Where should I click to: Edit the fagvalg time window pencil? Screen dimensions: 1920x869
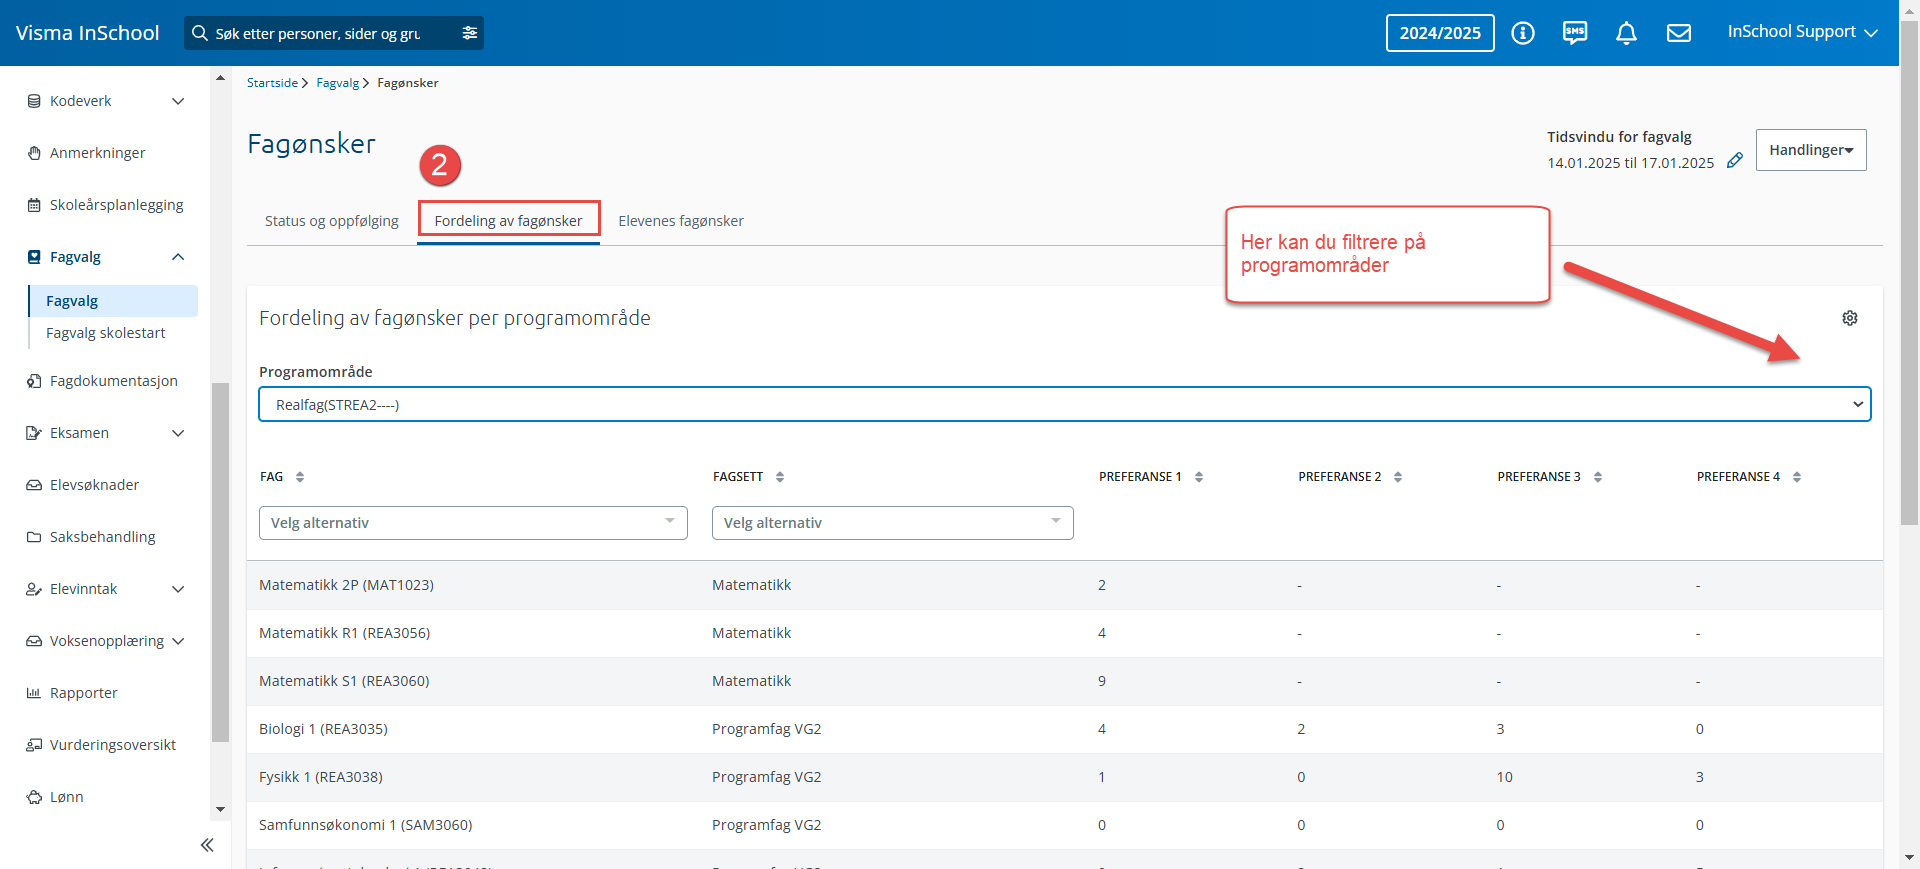[1735, 160]
